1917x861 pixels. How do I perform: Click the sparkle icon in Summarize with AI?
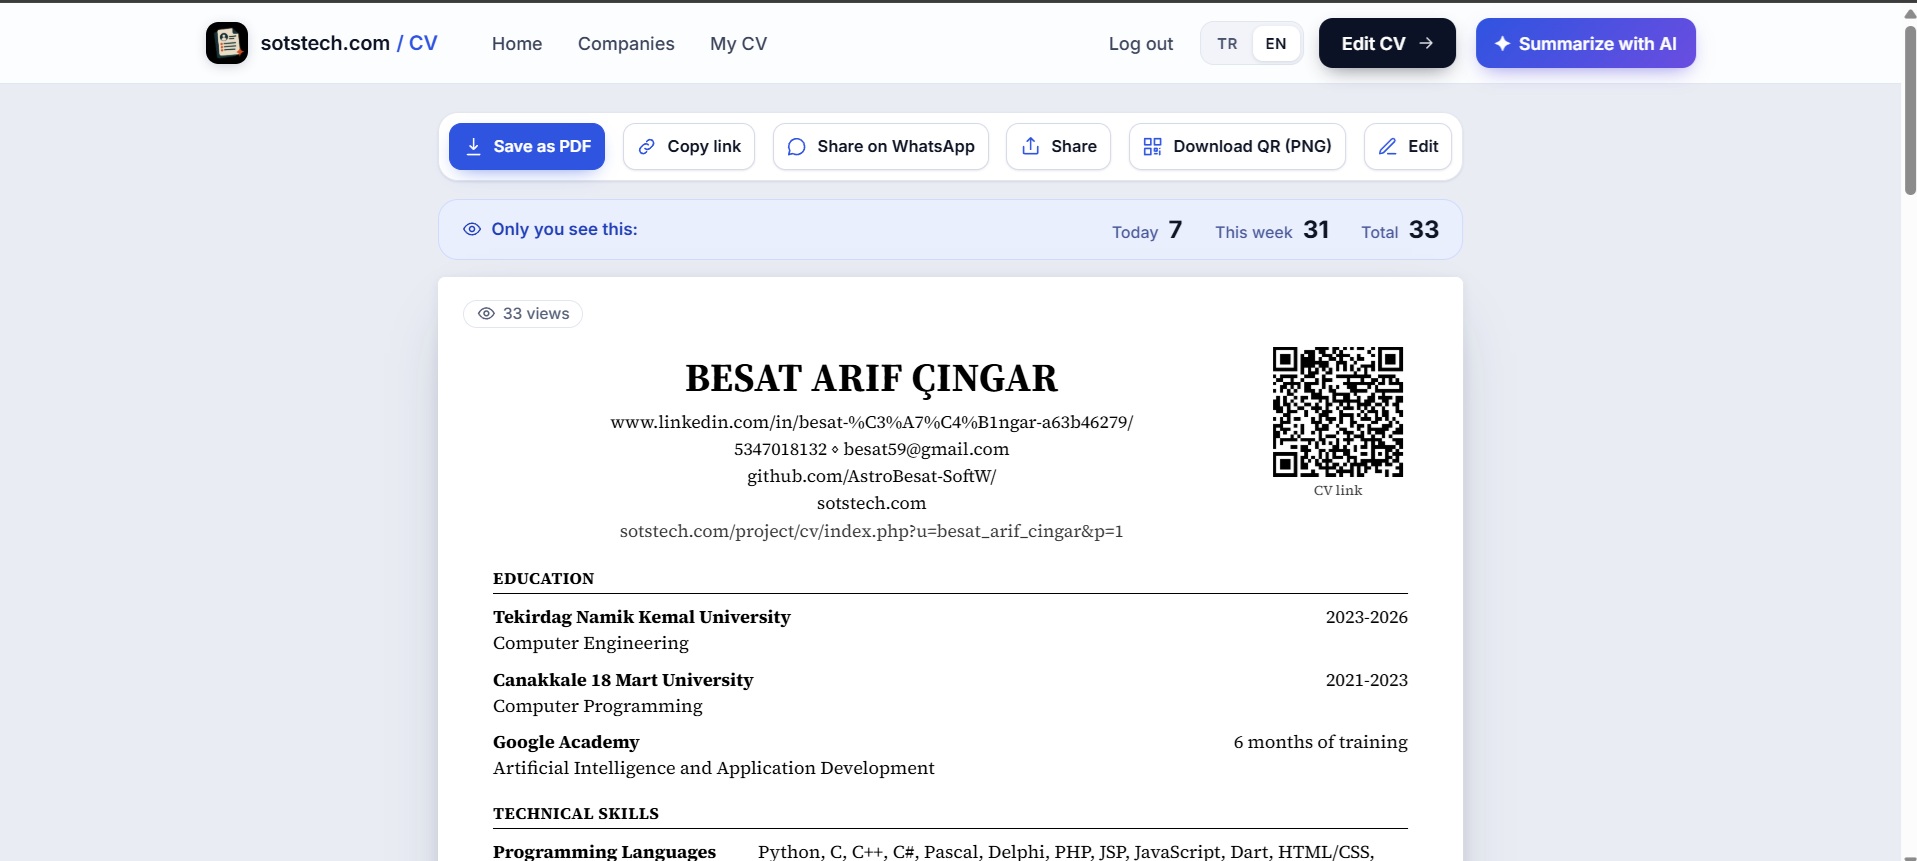(1502, 43)
